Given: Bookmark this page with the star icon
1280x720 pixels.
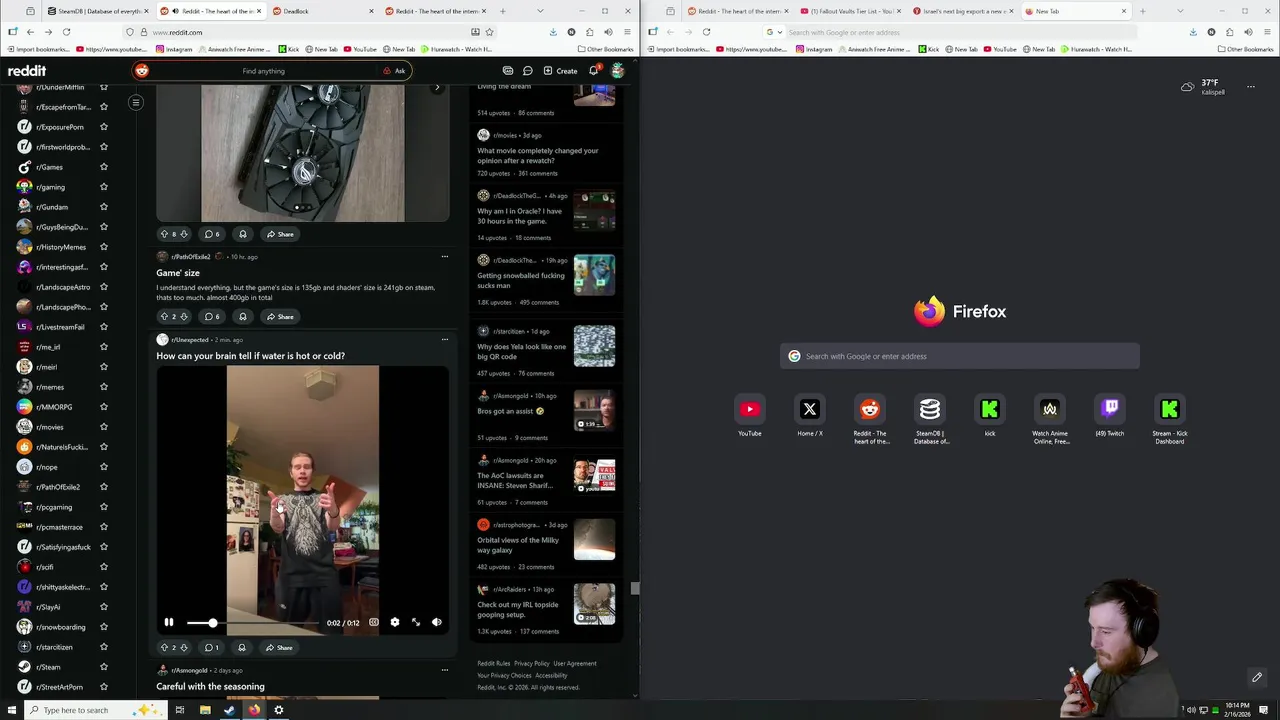Looking at the screenshot, I should tap(489, 32).
